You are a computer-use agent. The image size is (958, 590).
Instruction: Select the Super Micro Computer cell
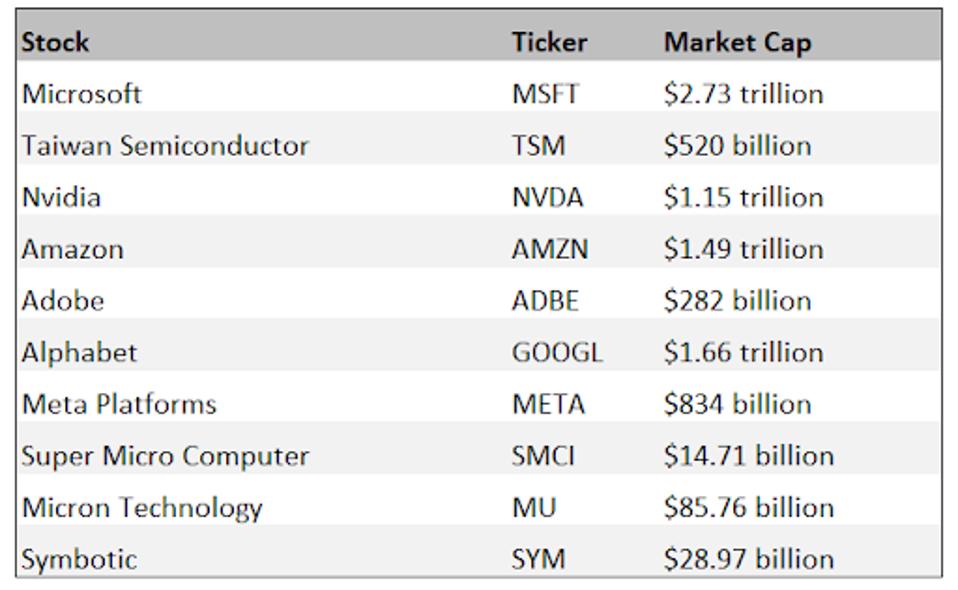(x=165, y=456)
